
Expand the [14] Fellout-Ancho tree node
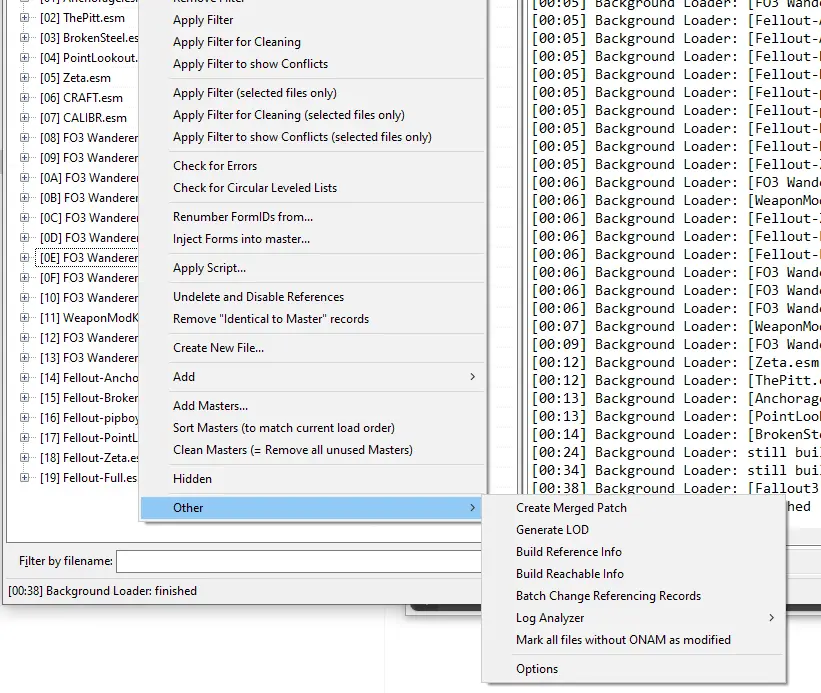(x=24, y=377)
